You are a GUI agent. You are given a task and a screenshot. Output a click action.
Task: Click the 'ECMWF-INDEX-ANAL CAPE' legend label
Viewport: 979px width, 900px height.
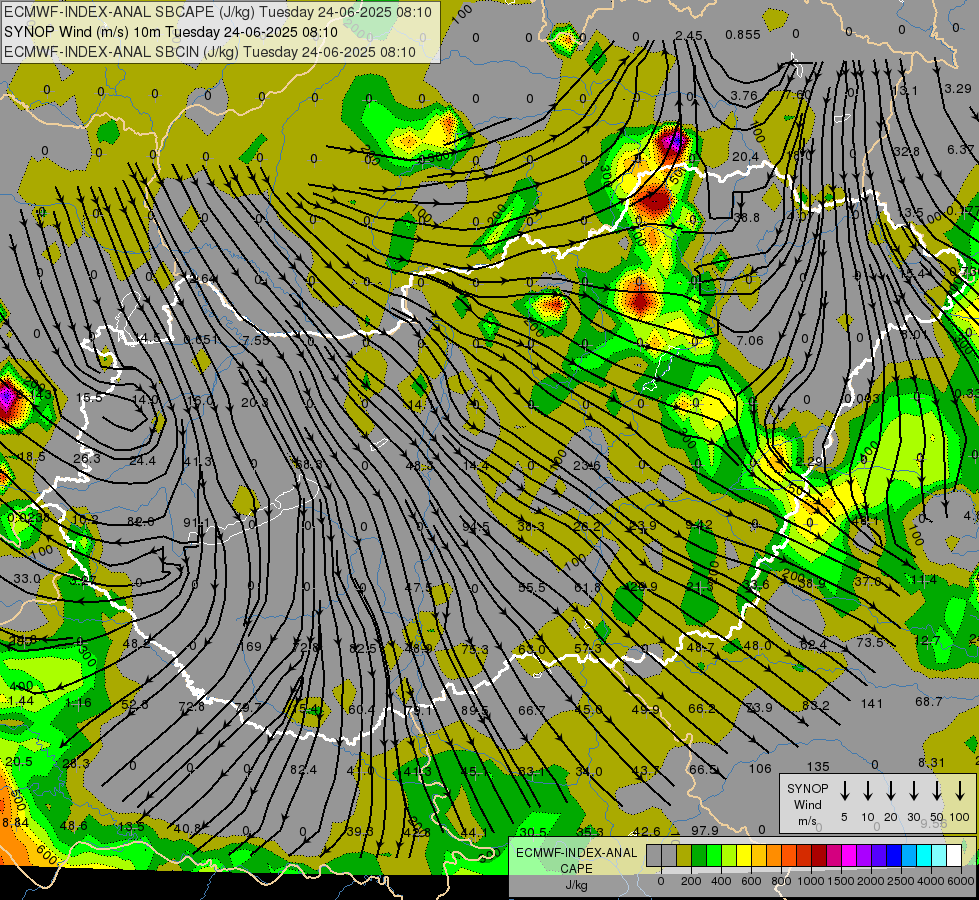tap(576, 860)
